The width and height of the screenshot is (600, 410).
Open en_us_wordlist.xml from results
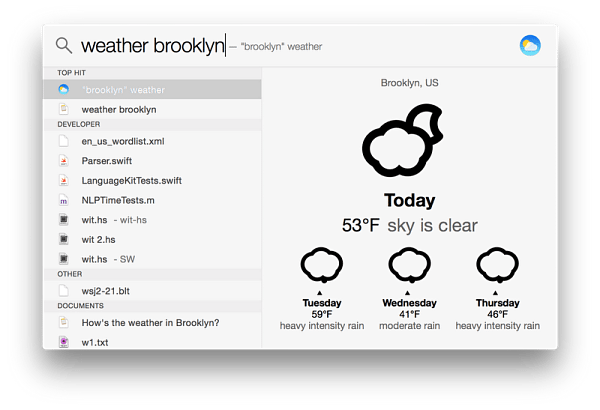pos(152,141)
